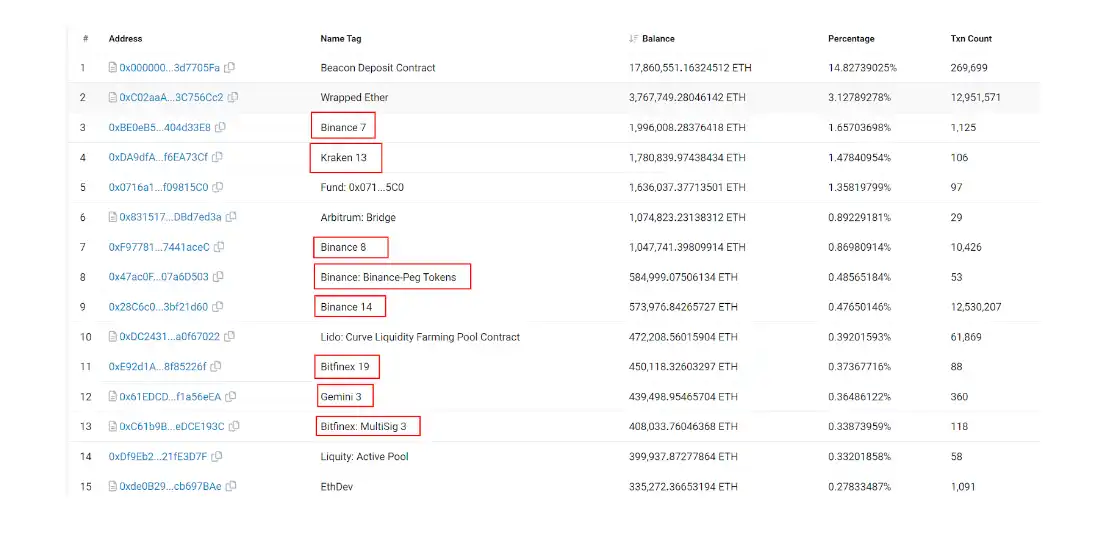Open address 0xDC2431...a0f67022
Image resolution: width=1114 pixels, height=534 pixels.
pos(170,337)
